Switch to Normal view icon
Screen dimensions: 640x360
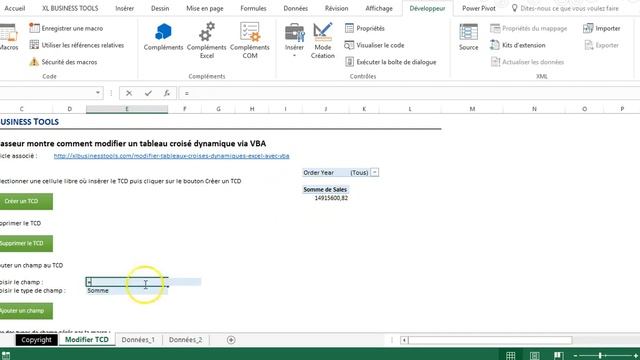point(511,356)
